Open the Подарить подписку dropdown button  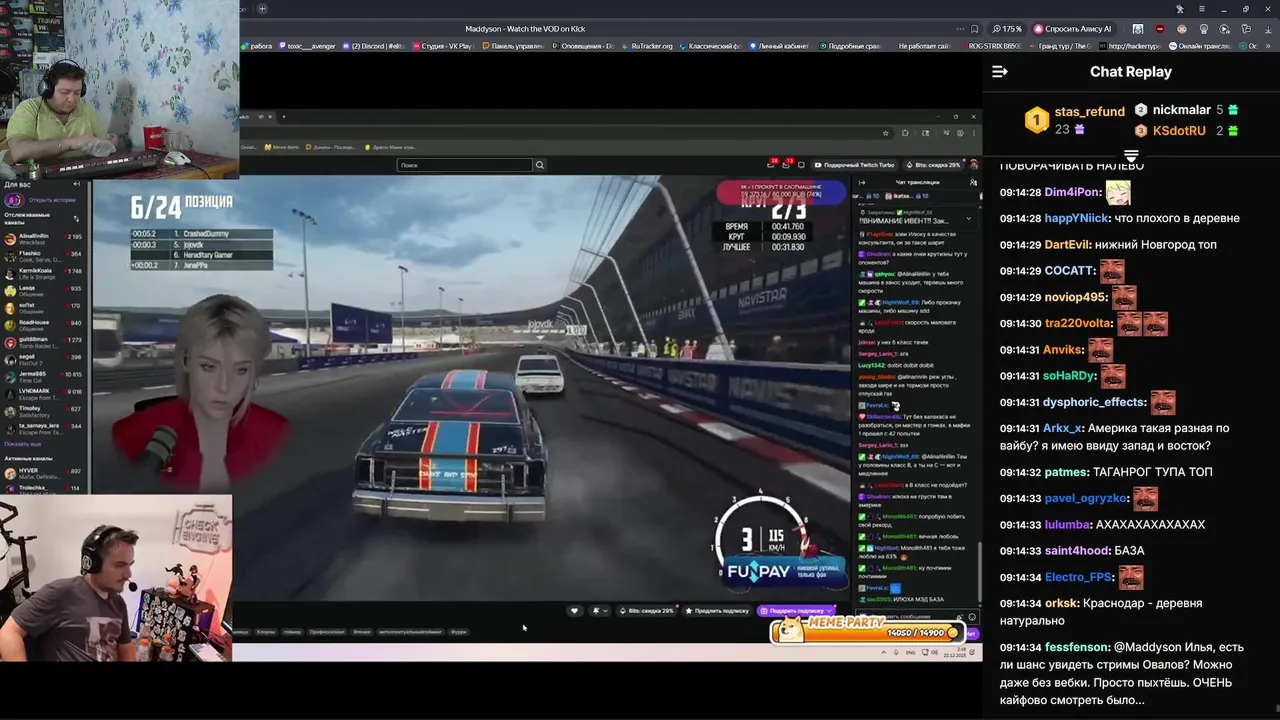(797, 610)
